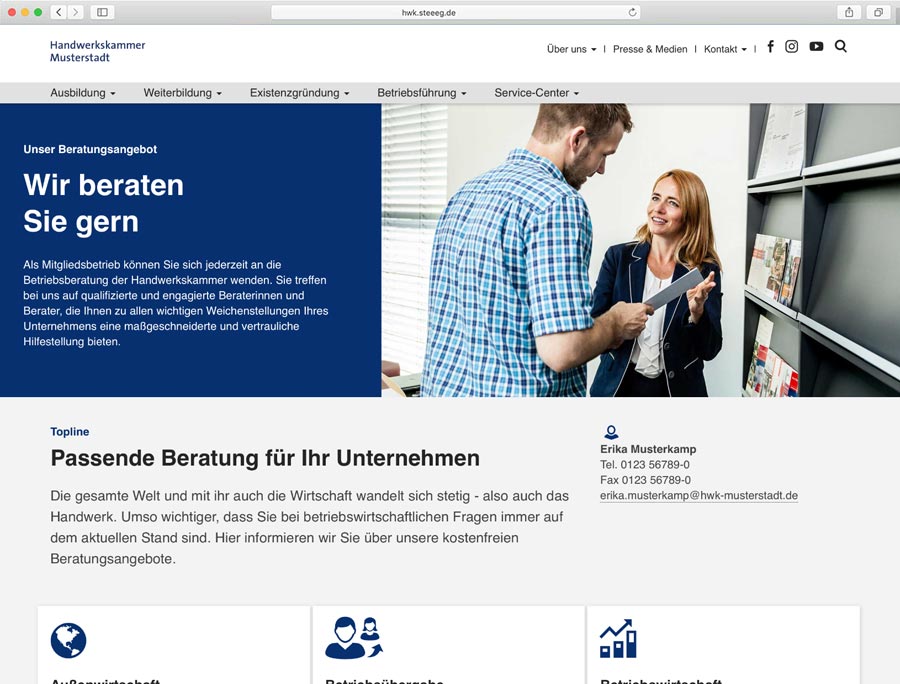Expand the Kontakt dropdown in header
The width and height of the screenshot is (900, 684).
pos(725,49)
